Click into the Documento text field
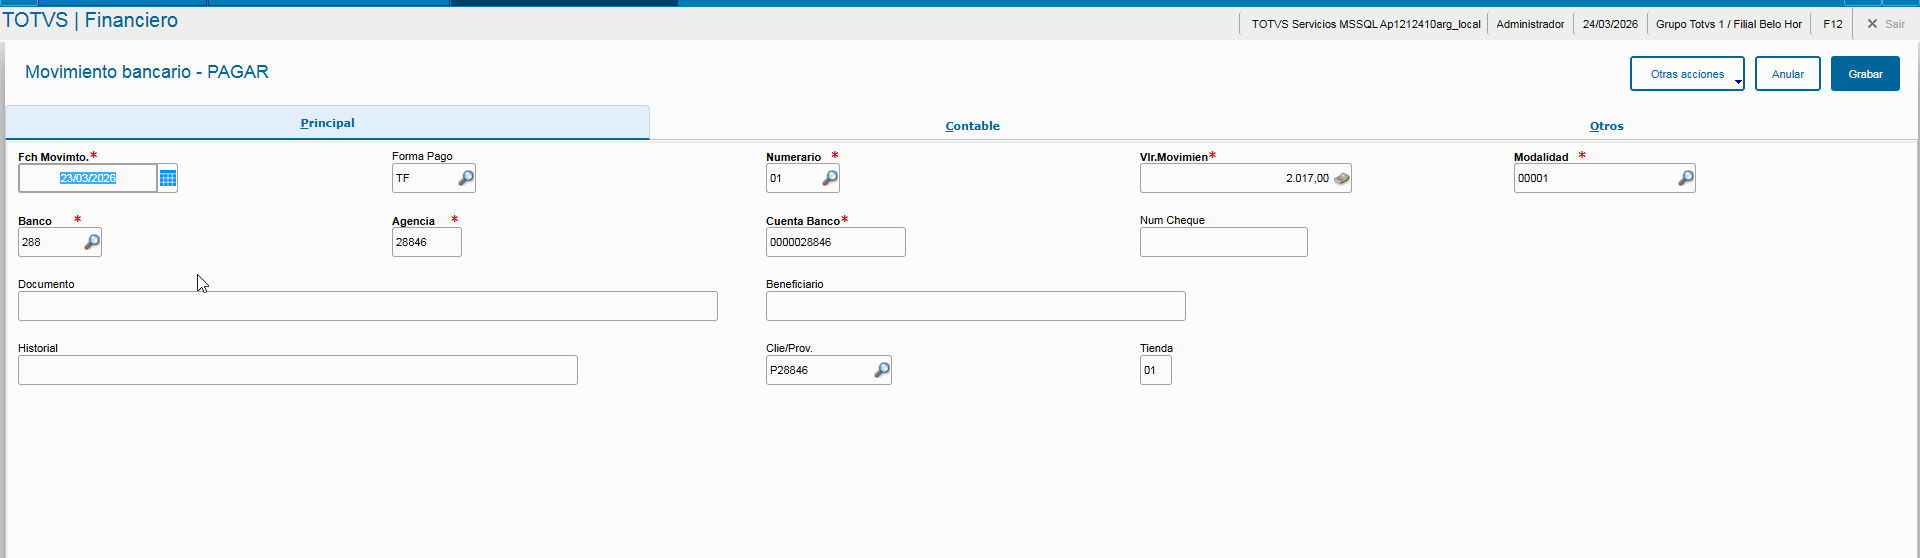1920x558 pixels. pos(367,306)
